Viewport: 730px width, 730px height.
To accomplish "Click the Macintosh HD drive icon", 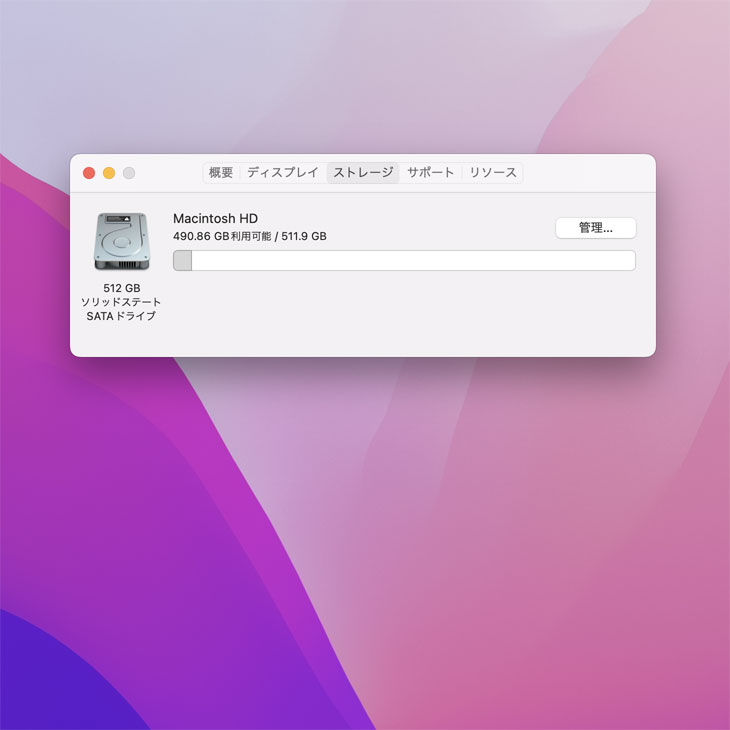I will point(120,241).
